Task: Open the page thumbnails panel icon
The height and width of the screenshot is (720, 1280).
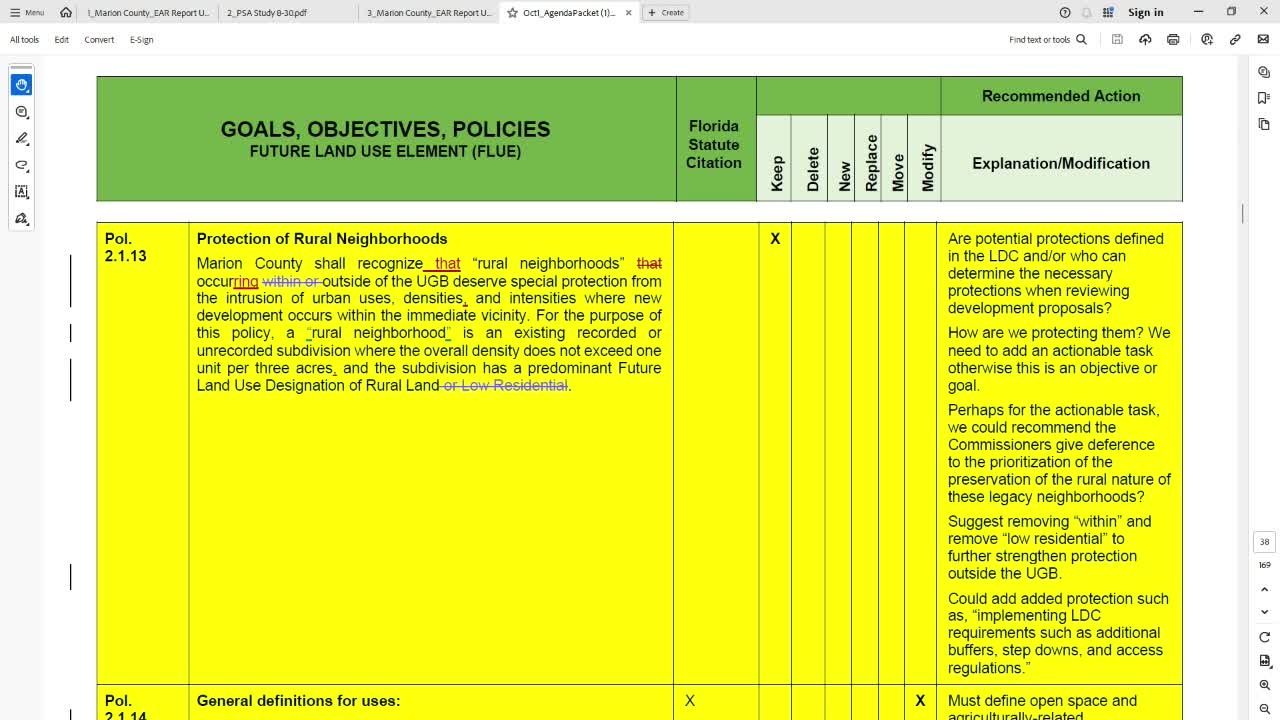Action: [x=1264, y=124]
